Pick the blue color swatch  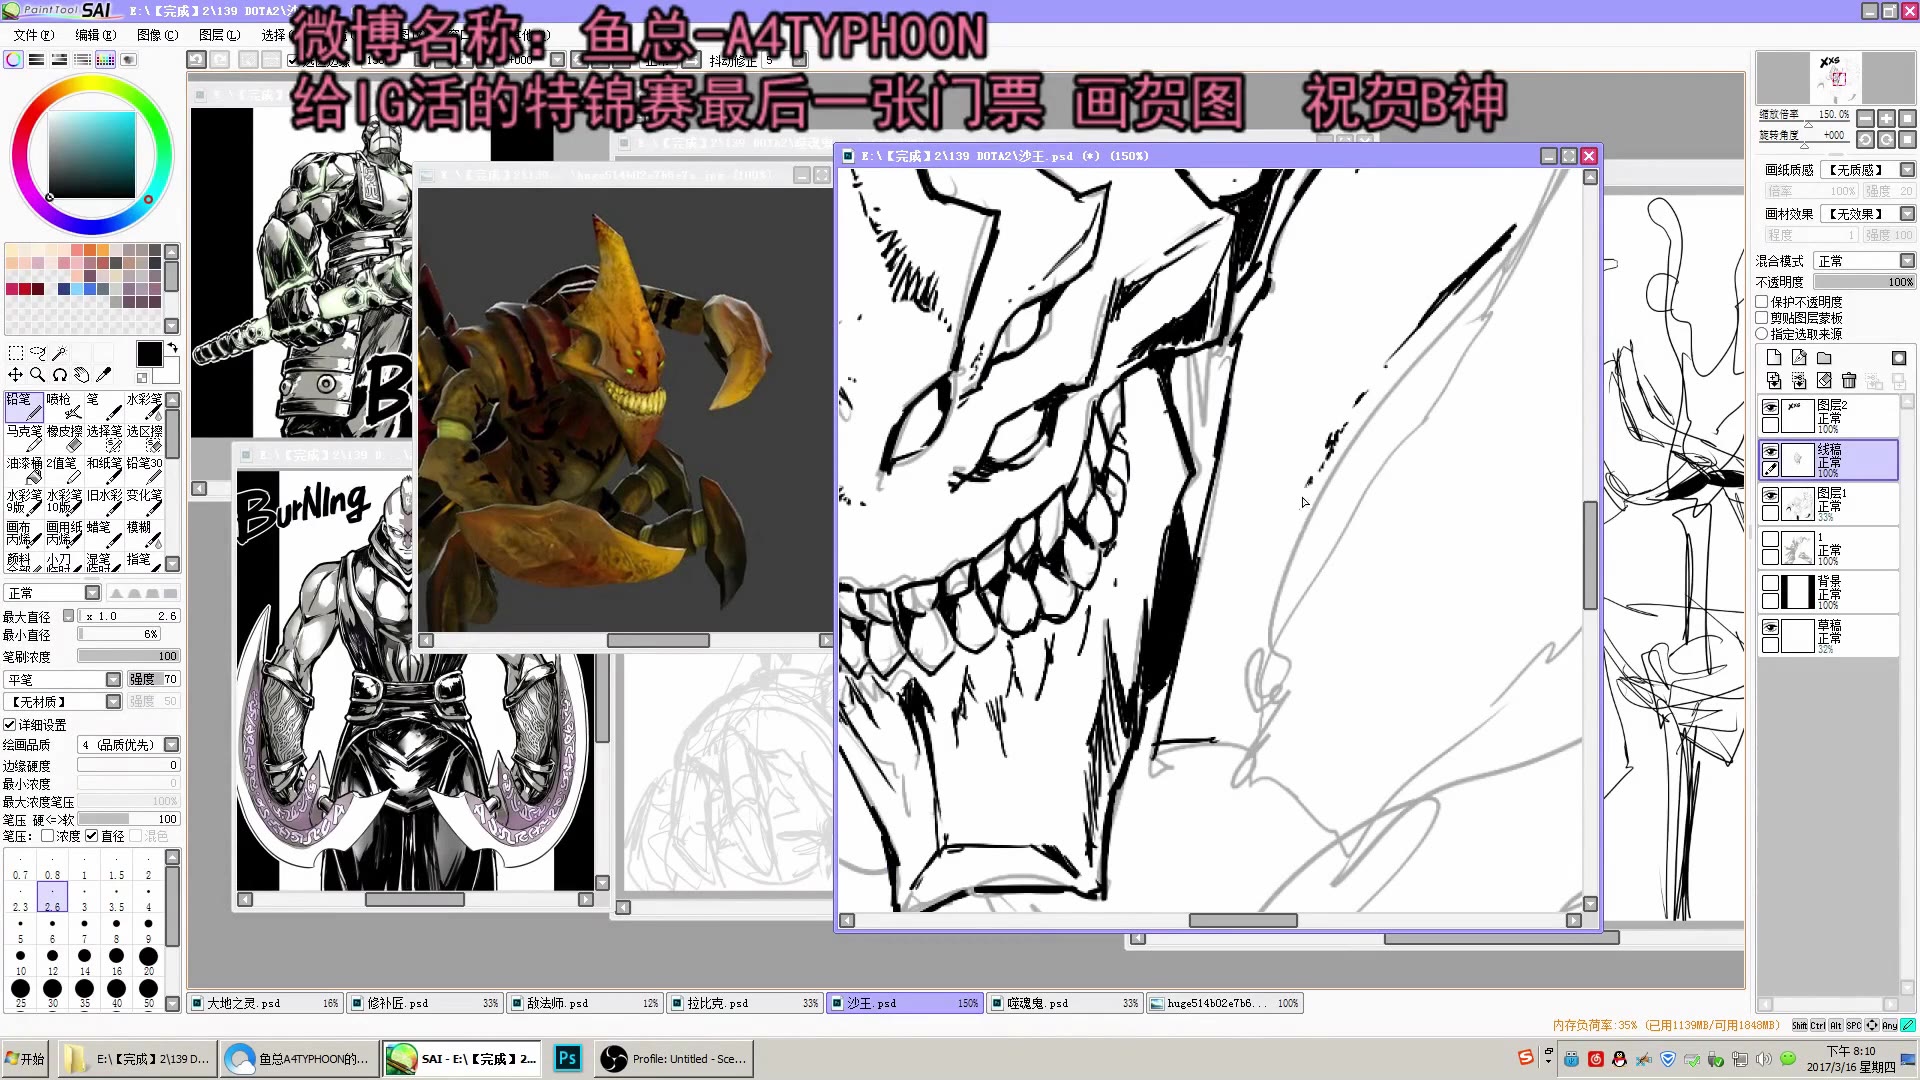(x=90, y=289)
